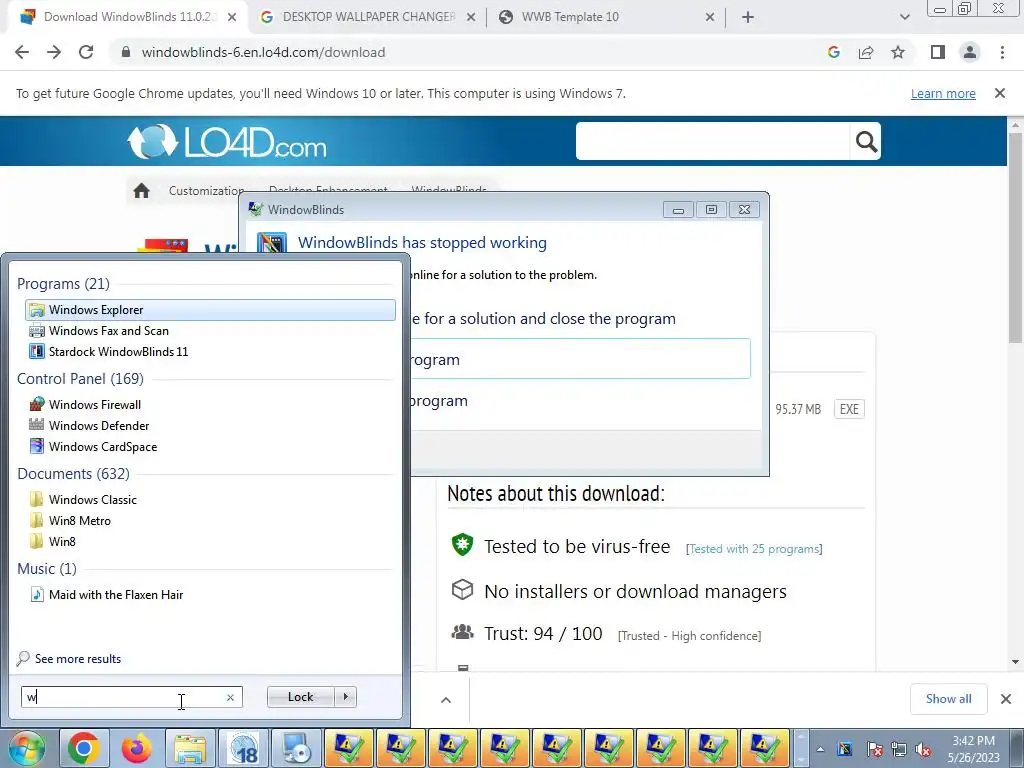Image resolution: width=1024 pixels, height=768 pixels.
Task: Open the network tray icon
Action: point(899,750)
